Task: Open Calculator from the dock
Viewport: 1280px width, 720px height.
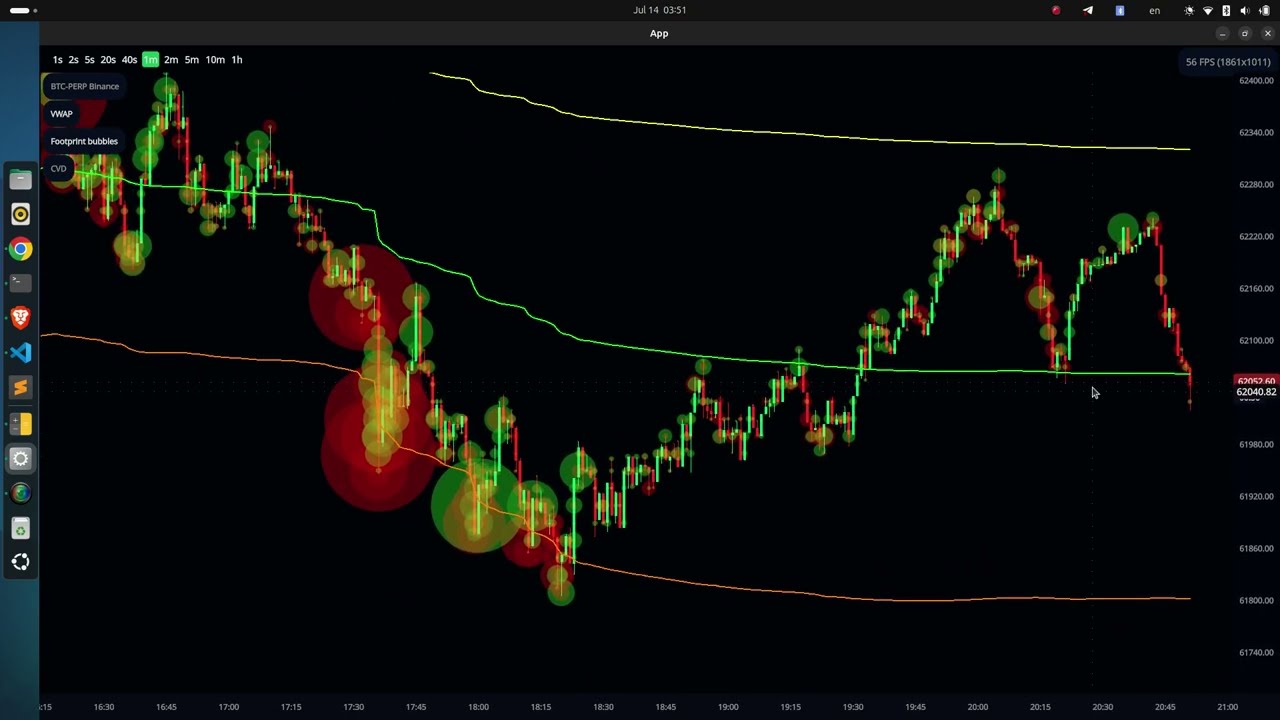Action: coord(20,424)
